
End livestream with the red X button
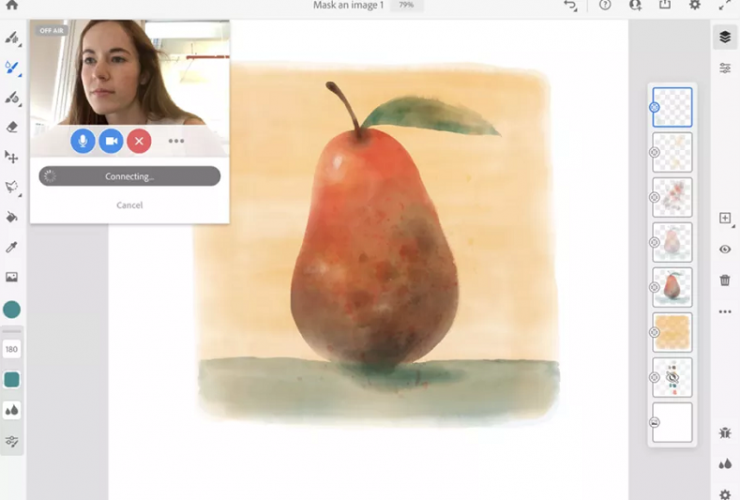pos(139,141)
